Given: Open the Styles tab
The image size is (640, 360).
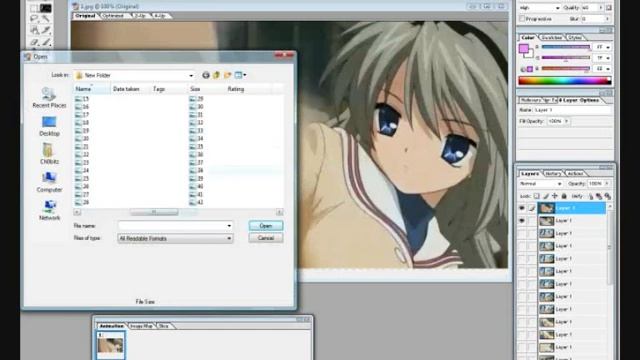Looking at the screenshot, I should click(575, 38).
